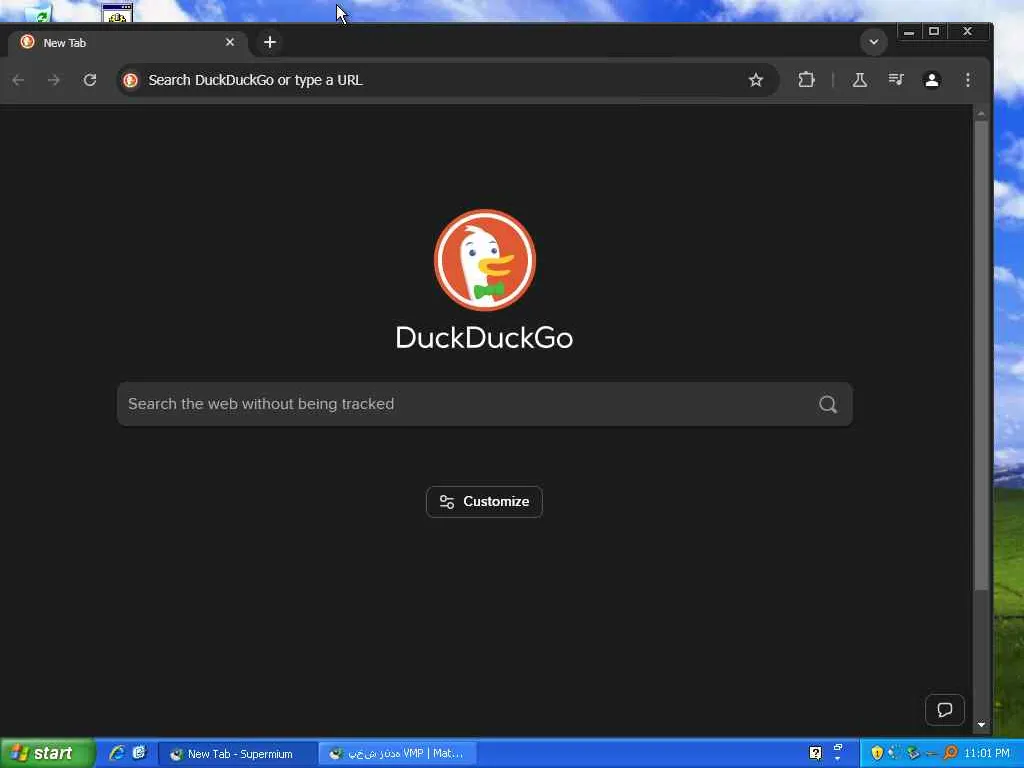Click the scrollbar up arrow
The width and height of the screenshot is (1024, 768).
click(x=981, y=114)
